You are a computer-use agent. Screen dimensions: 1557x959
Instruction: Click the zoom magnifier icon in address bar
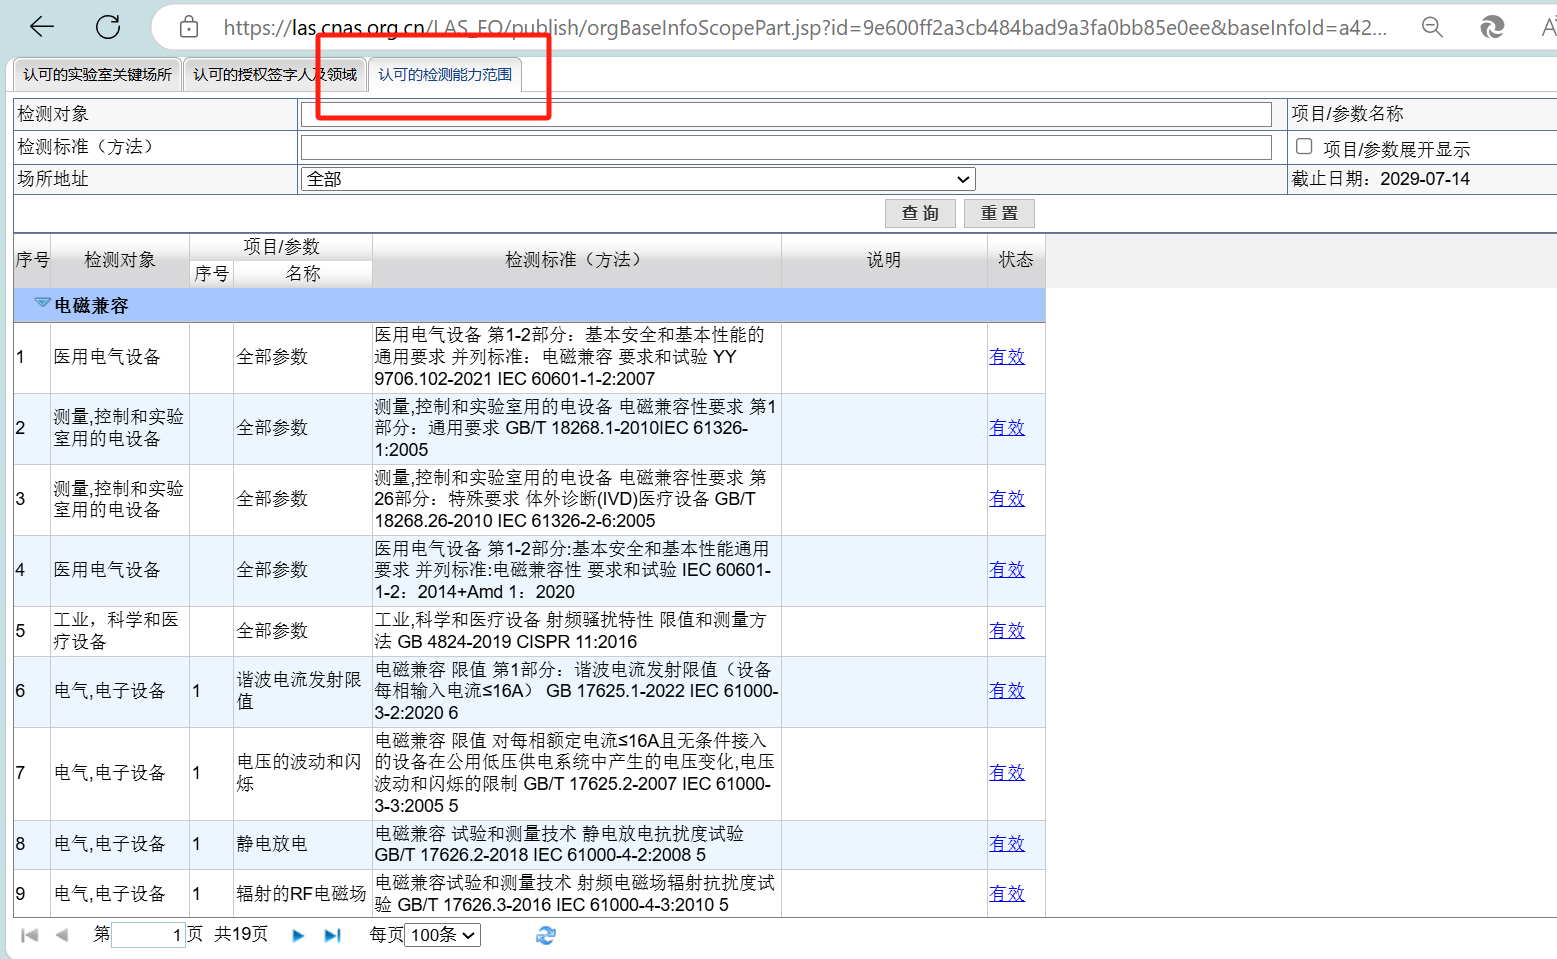(x=1432, y=27)
